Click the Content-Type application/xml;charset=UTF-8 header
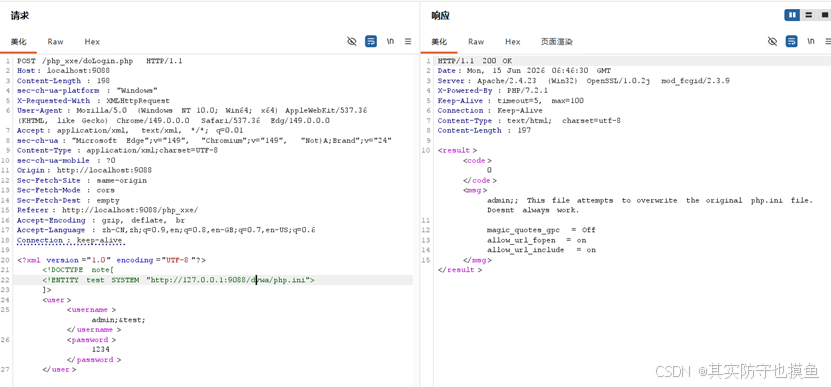 (117, 151)
